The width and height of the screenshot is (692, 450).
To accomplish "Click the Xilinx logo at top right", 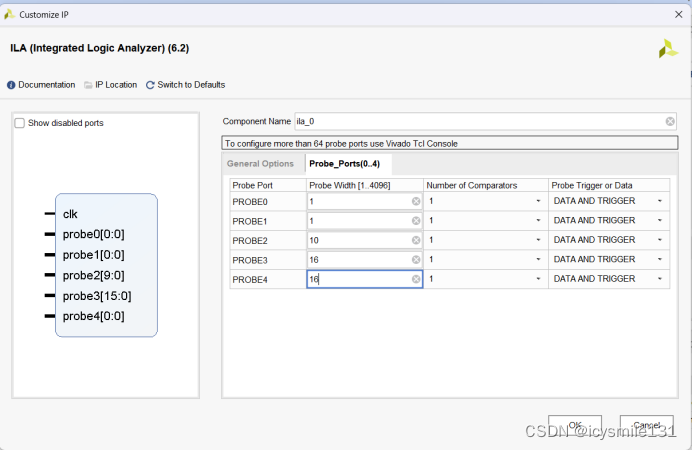I will click(668, 49).
